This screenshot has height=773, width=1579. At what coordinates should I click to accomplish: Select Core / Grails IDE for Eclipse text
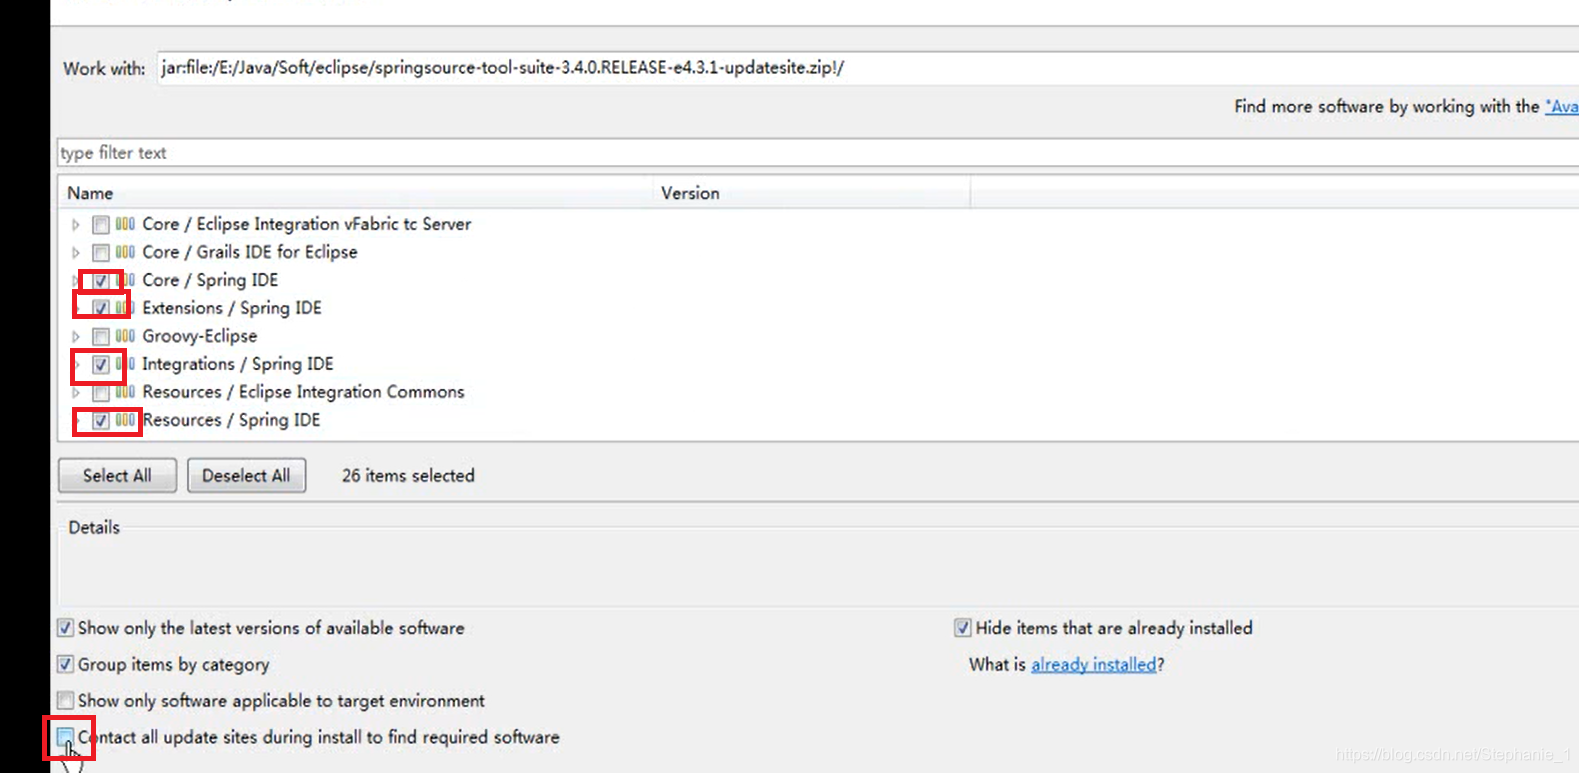point(250,252)
